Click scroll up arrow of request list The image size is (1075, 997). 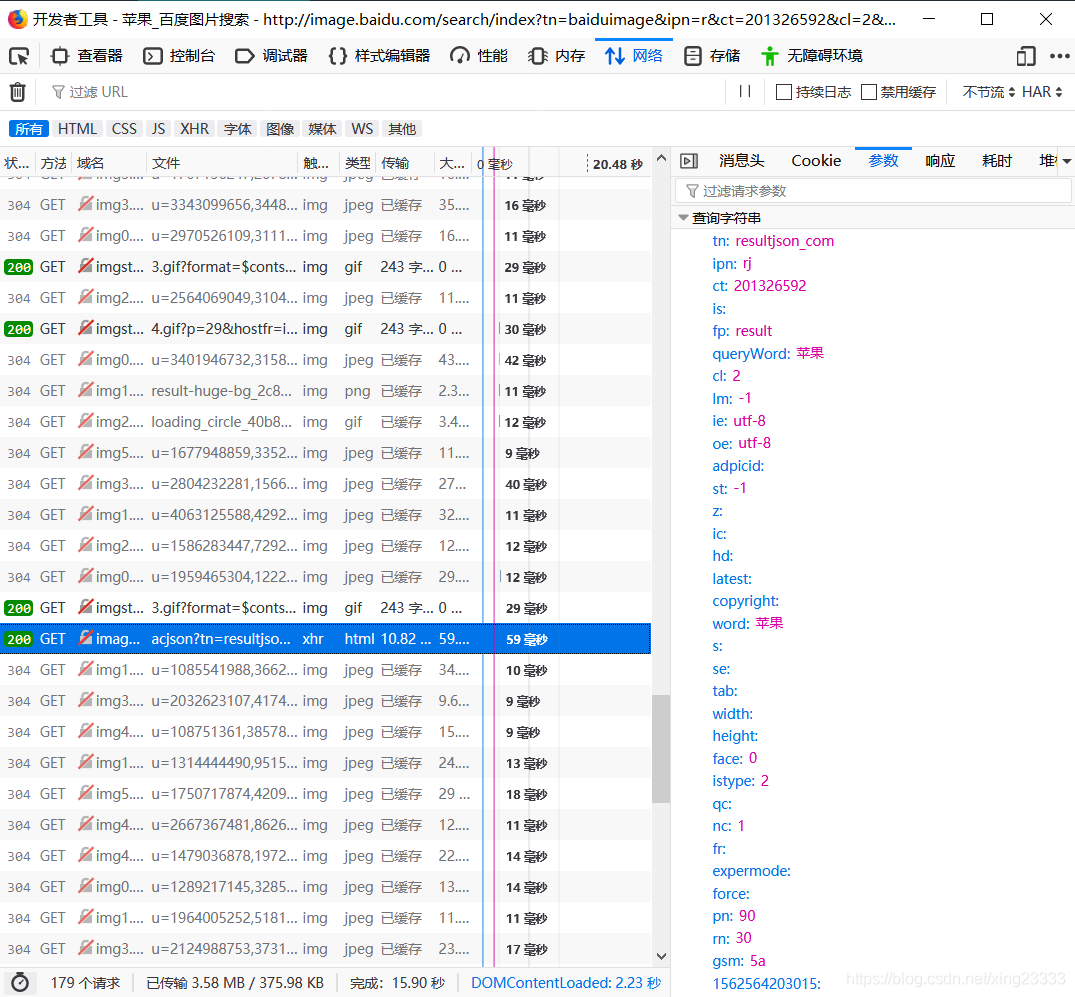tap(661, 158)
